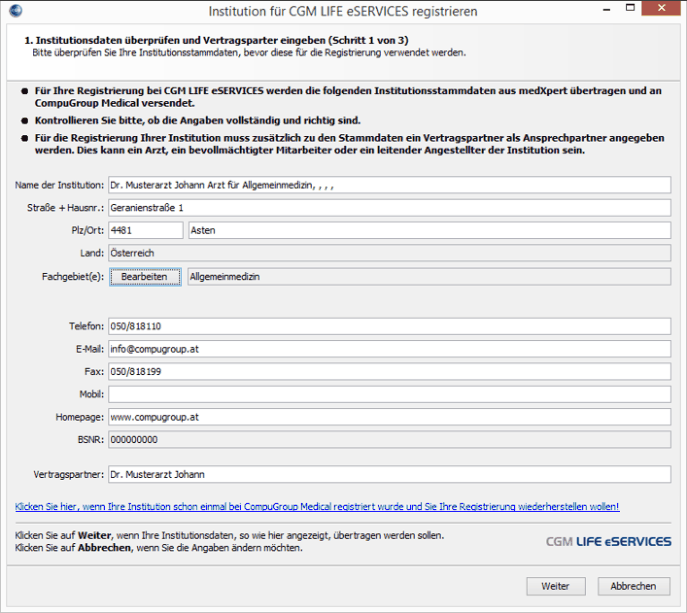Click the 'Klicken Sie auf Weiter' instruction text
This screenshot has width=687, height=613.
click(230, 535)
